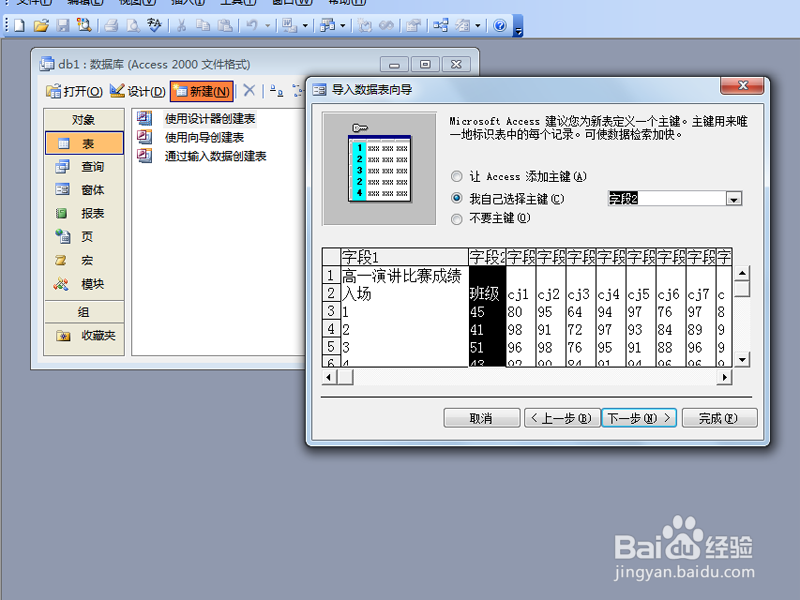The height and width of the screenshot is (600, 800).
Task: Expand the Office Links dropdown arrow
Action: pyautogui.click(x=305, y=25)
